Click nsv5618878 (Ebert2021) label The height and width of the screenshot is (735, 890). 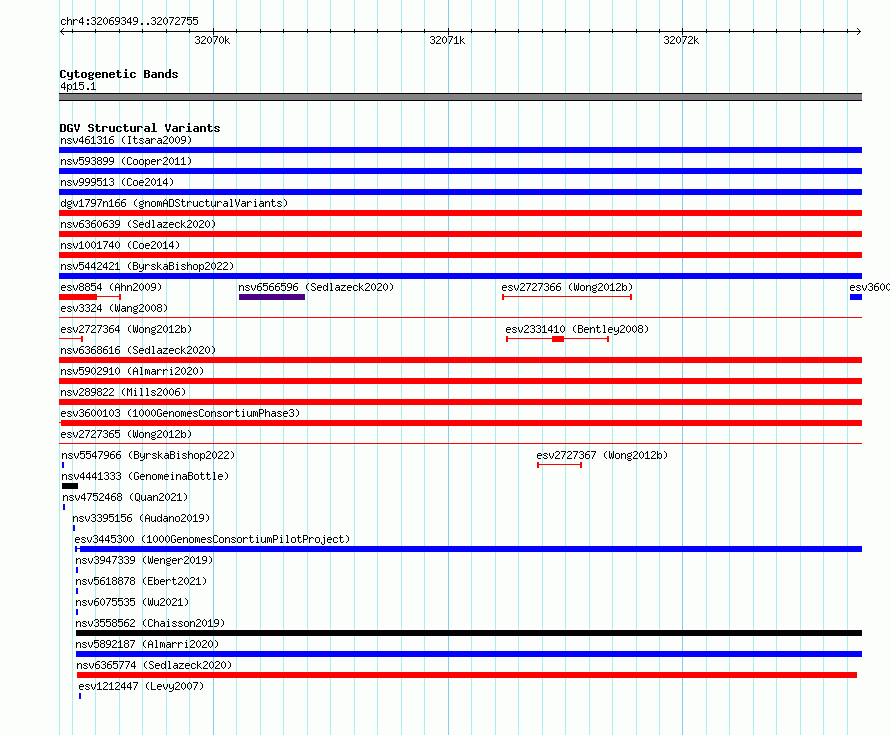(x=141, y=581)
